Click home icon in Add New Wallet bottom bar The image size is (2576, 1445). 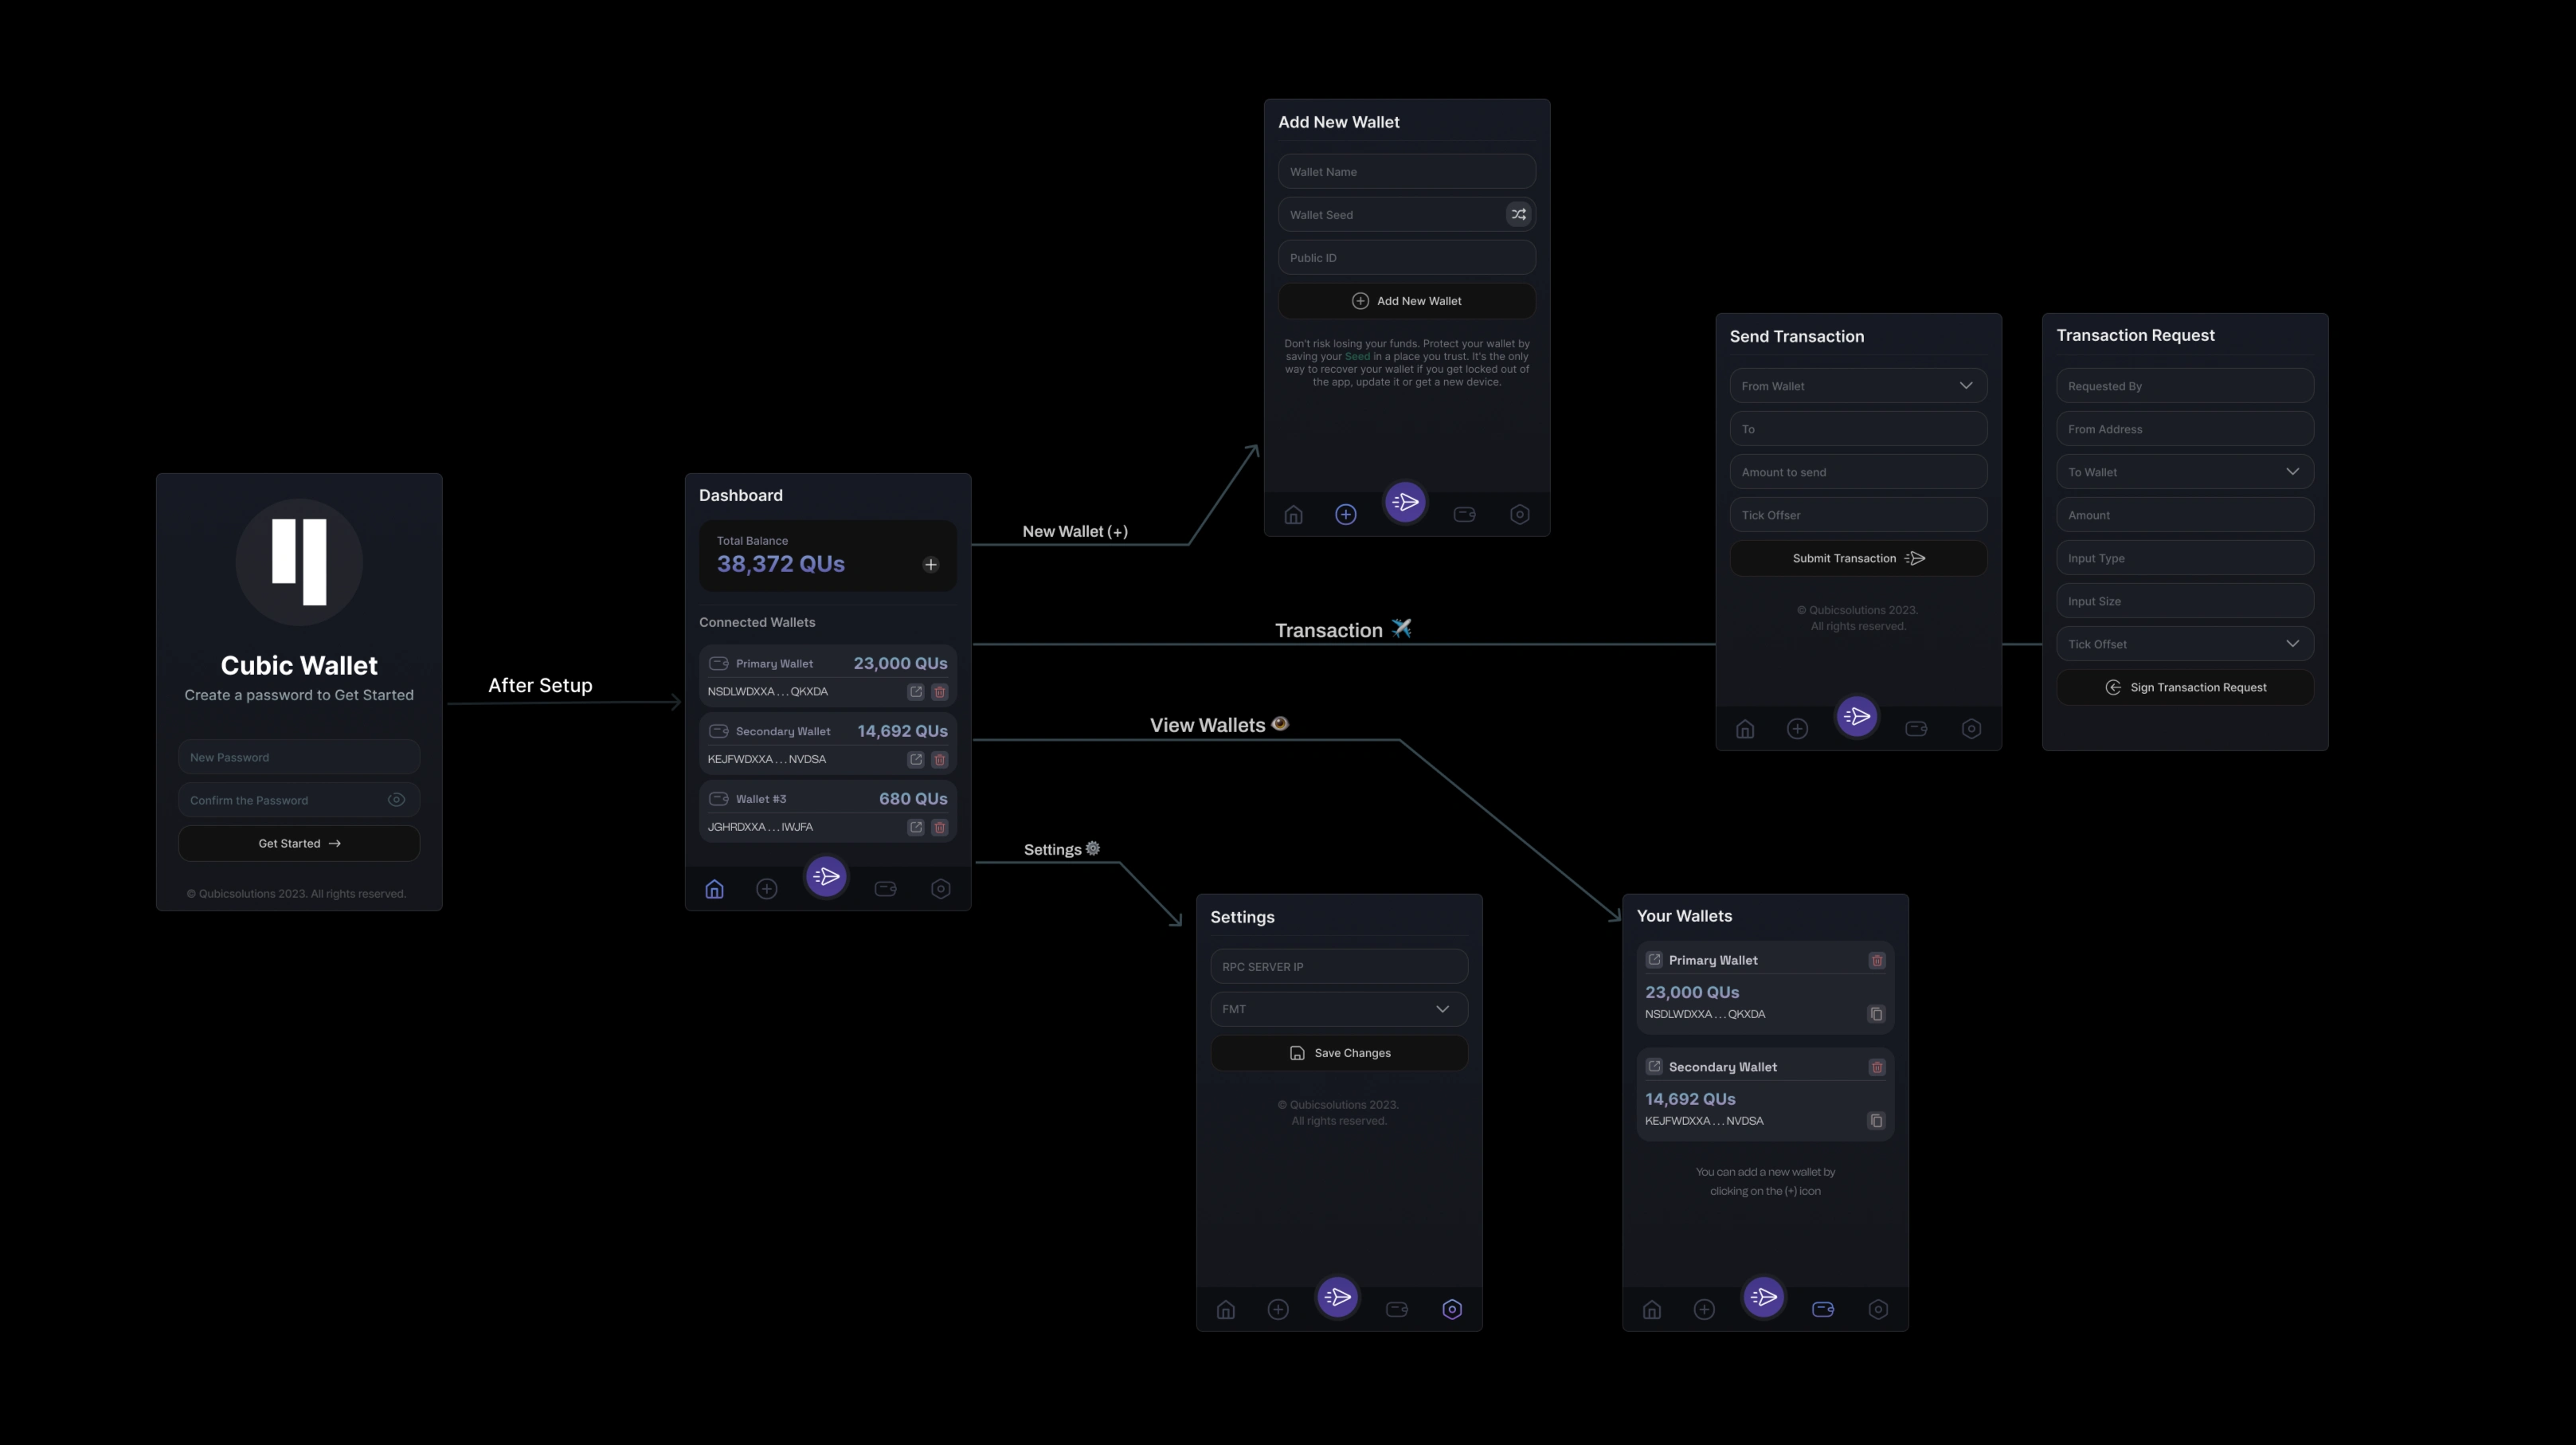1294,515
